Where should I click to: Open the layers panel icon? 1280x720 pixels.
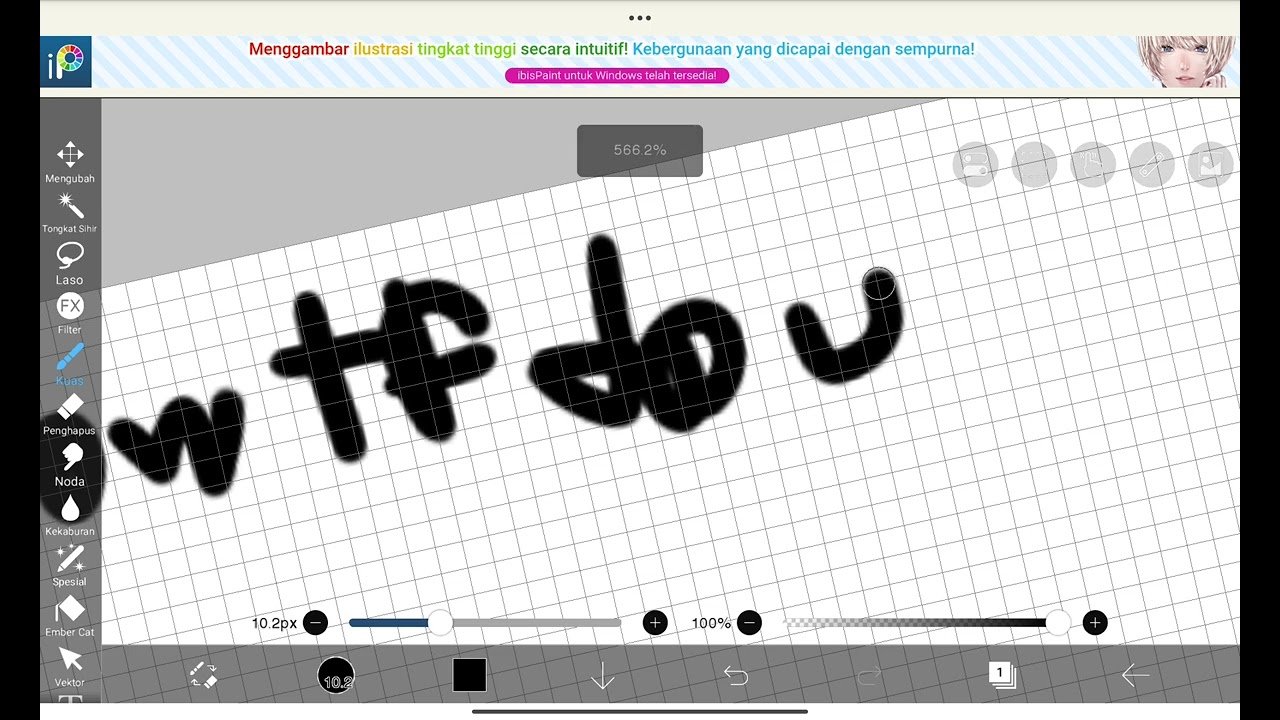click(x=1002, y=675)
